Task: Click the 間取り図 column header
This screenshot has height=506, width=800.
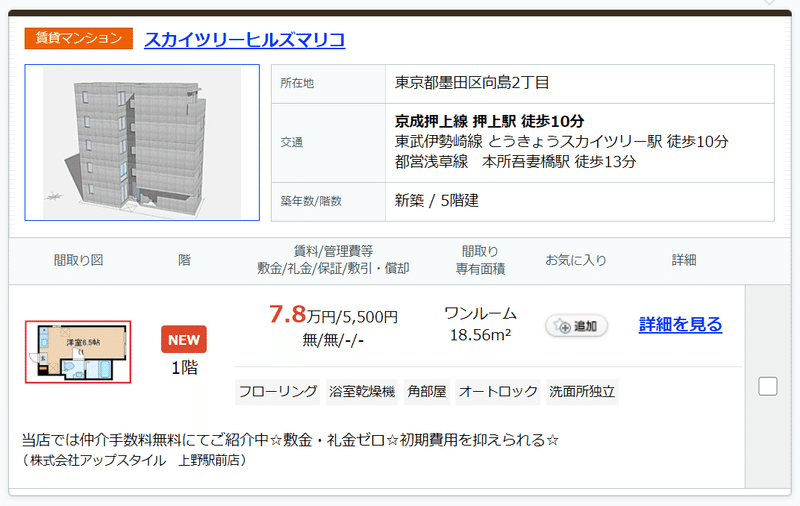Action: [x=79, y=260]
